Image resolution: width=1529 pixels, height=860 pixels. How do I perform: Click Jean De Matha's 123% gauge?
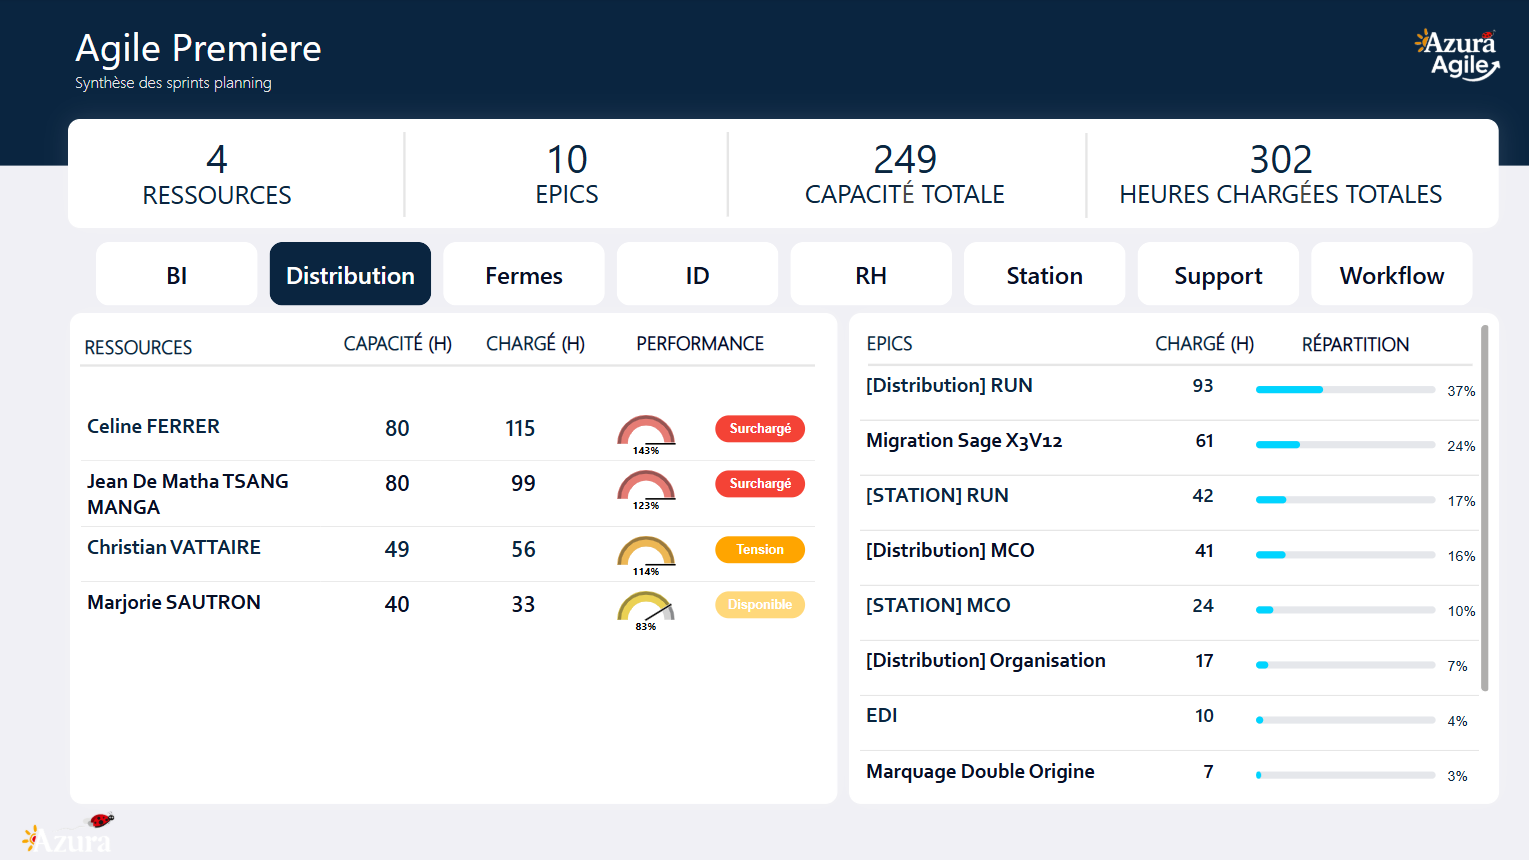click(646, 487)
